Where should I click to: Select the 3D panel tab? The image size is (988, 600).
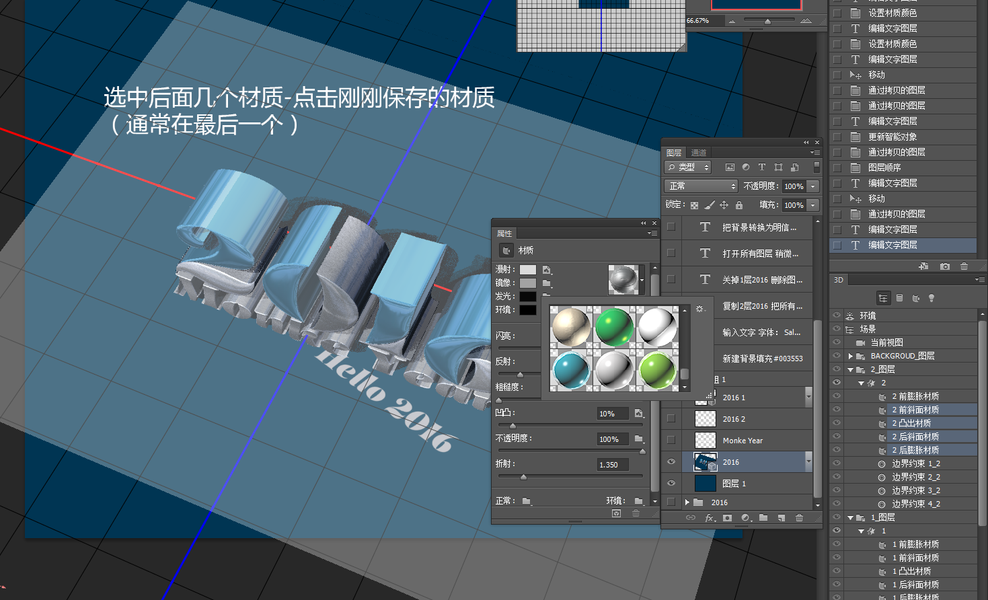839,280
